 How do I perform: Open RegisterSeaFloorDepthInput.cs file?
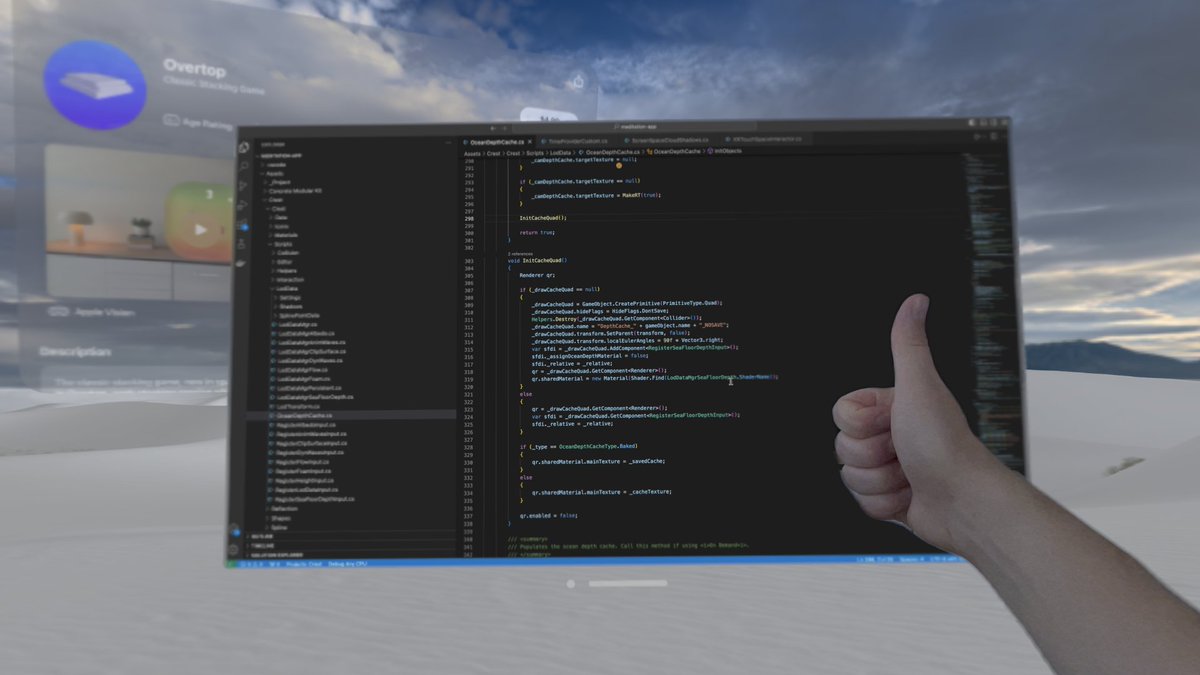pos(313,499)
